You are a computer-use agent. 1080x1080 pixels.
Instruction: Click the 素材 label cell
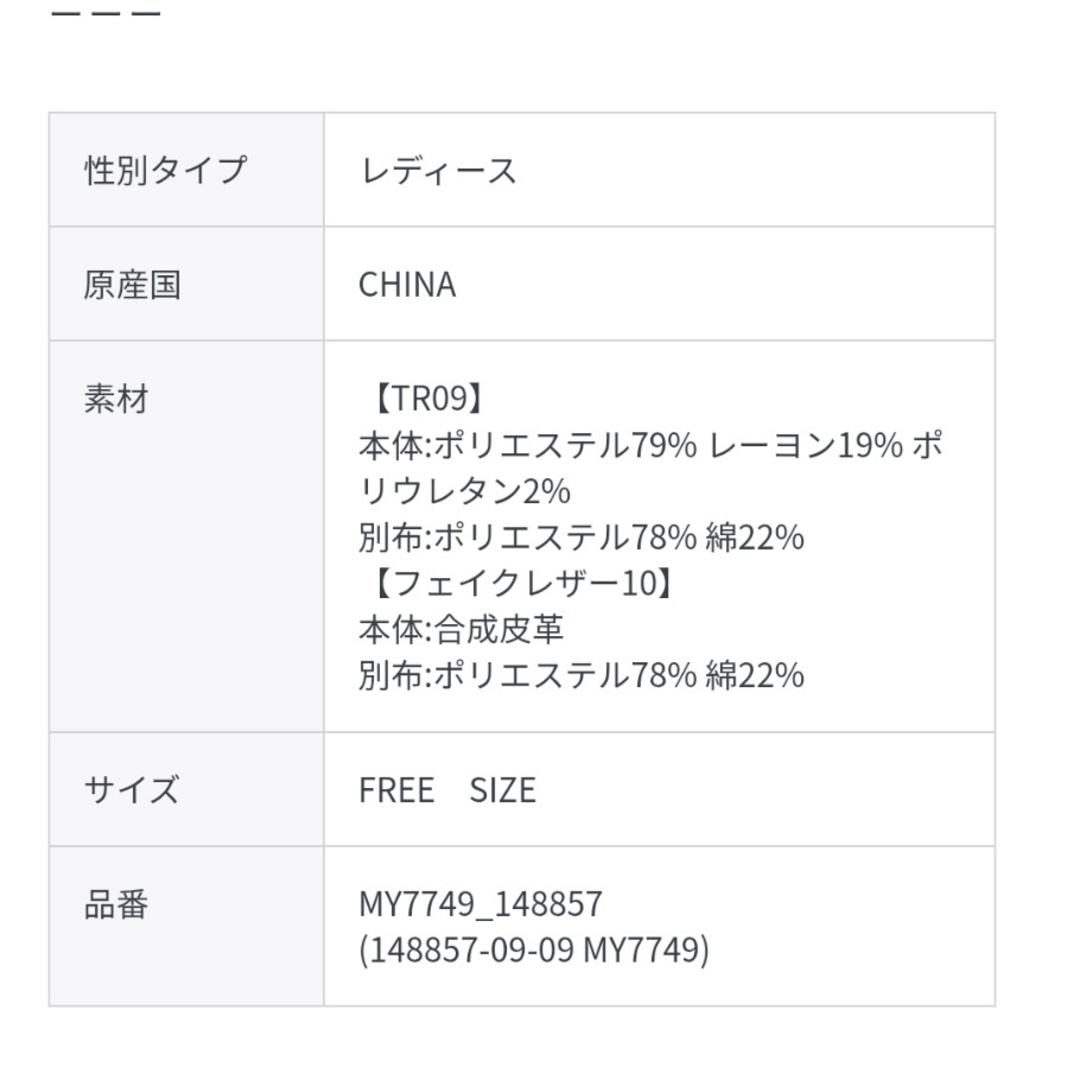(x=186, y=536)
